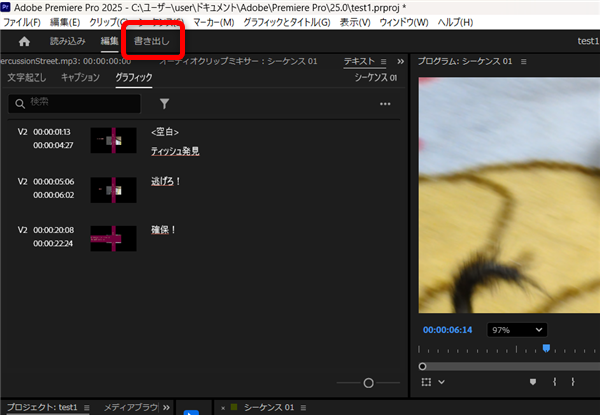
Task: Show hidden panels next to Media Browser
Action: (x=167, y=407)
